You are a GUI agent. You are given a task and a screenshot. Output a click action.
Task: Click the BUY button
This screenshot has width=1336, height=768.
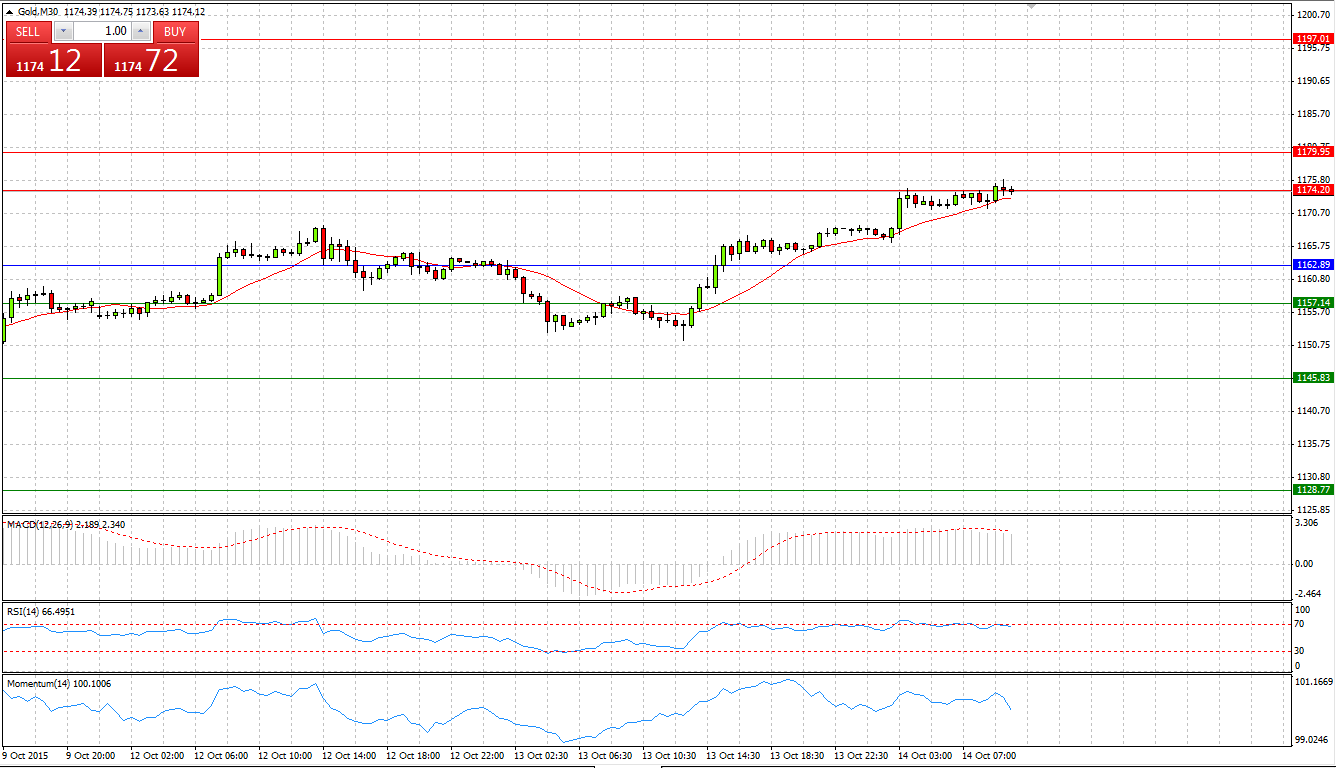[x=175, y=31]
